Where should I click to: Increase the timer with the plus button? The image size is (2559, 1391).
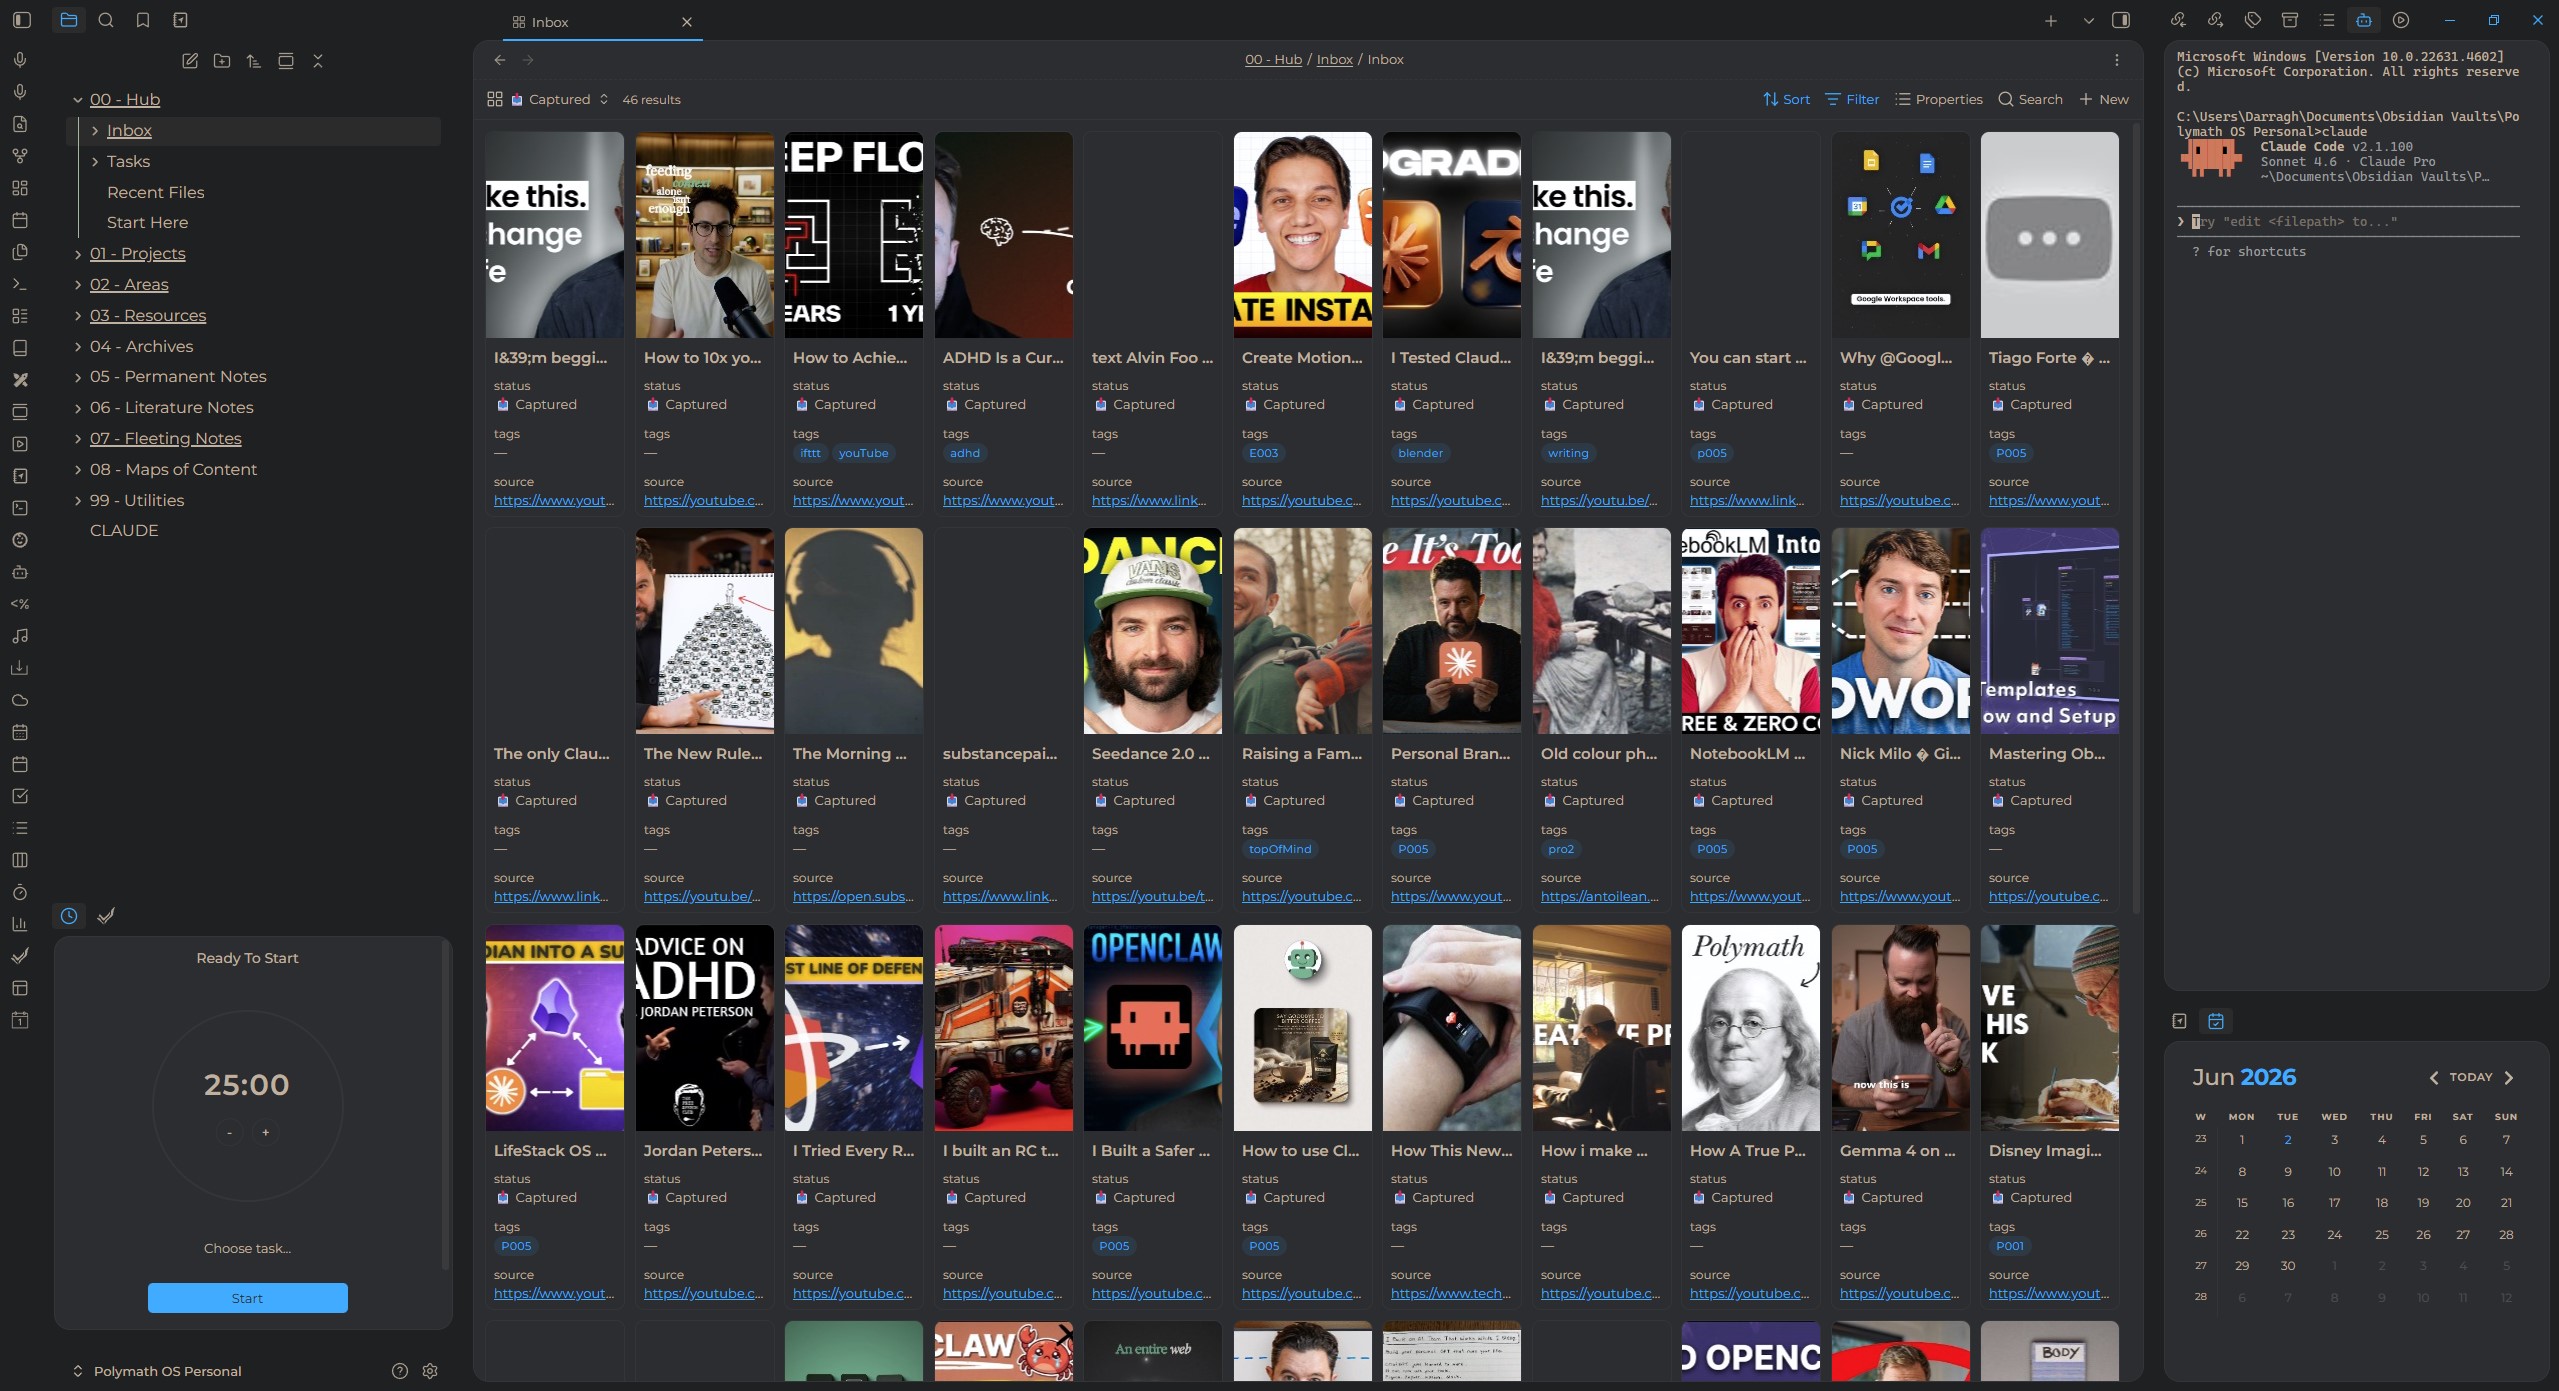click(x=265, y=1133)
